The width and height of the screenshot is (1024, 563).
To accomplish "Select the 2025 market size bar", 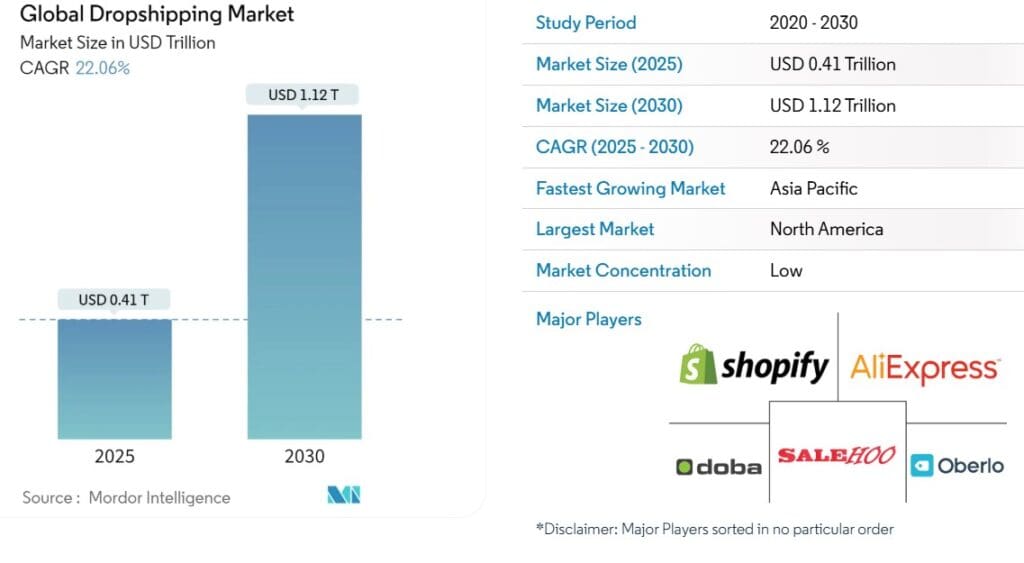I will (x=115, y=379).
